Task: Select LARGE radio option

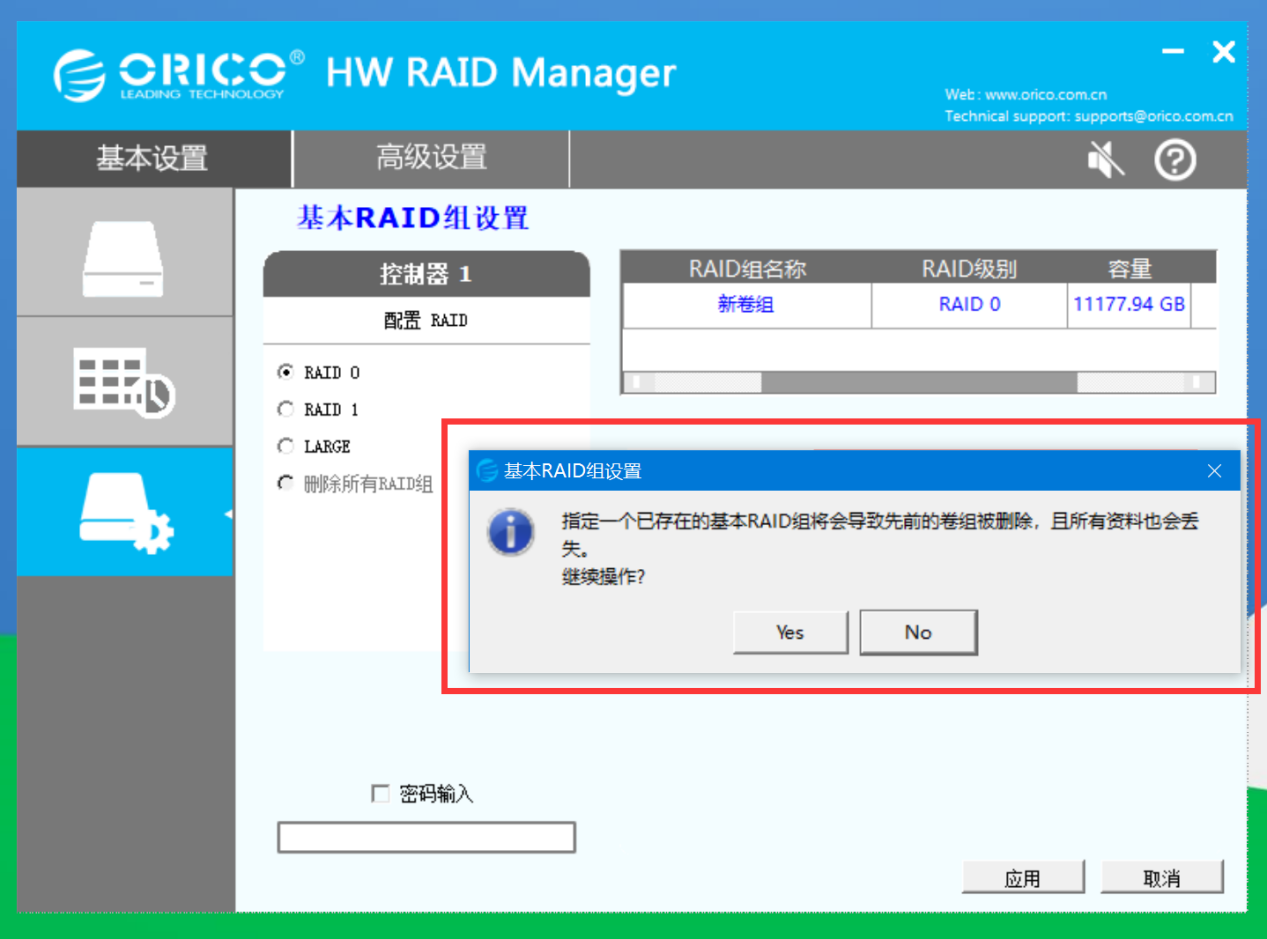Action: point(286,446)
